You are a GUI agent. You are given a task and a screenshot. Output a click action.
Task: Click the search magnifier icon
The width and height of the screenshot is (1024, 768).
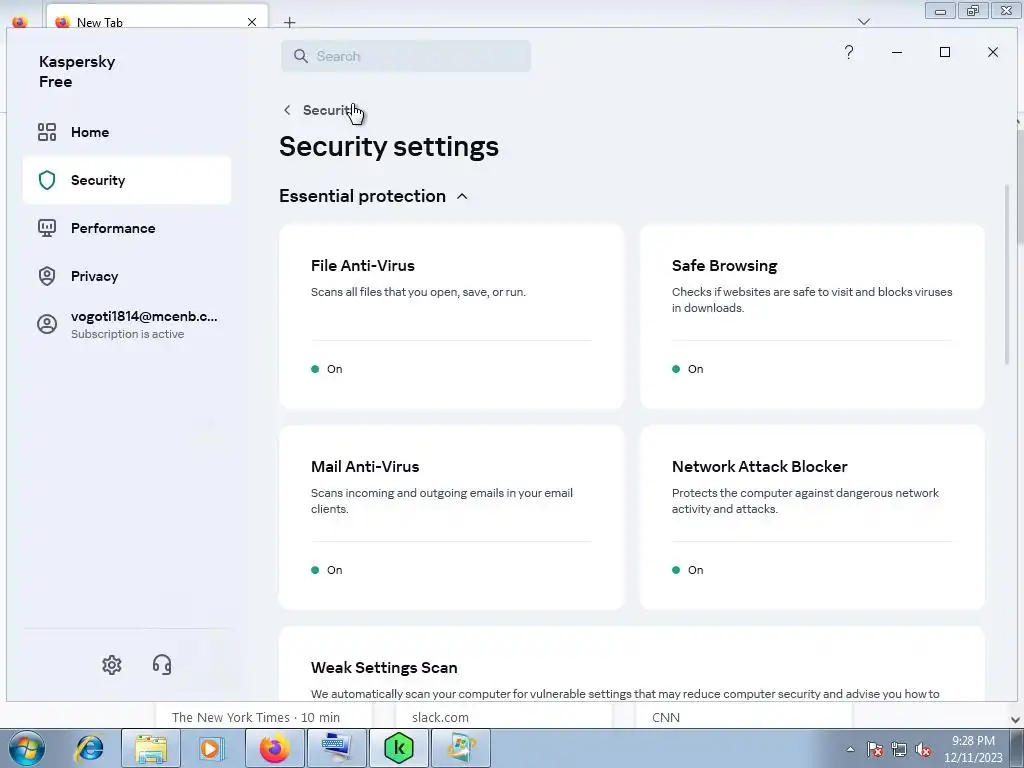300,56
